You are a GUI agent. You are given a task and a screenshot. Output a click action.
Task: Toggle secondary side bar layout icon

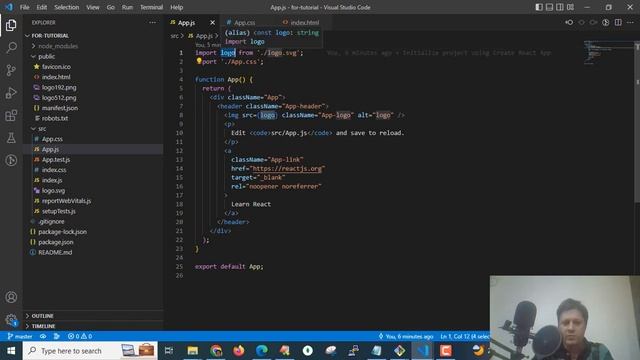pos(560,7)
